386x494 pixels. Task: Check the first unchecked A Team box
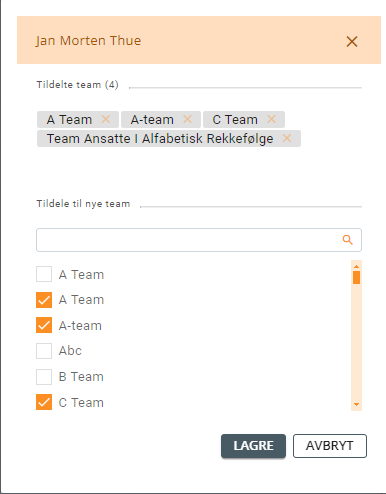(44, 274)
